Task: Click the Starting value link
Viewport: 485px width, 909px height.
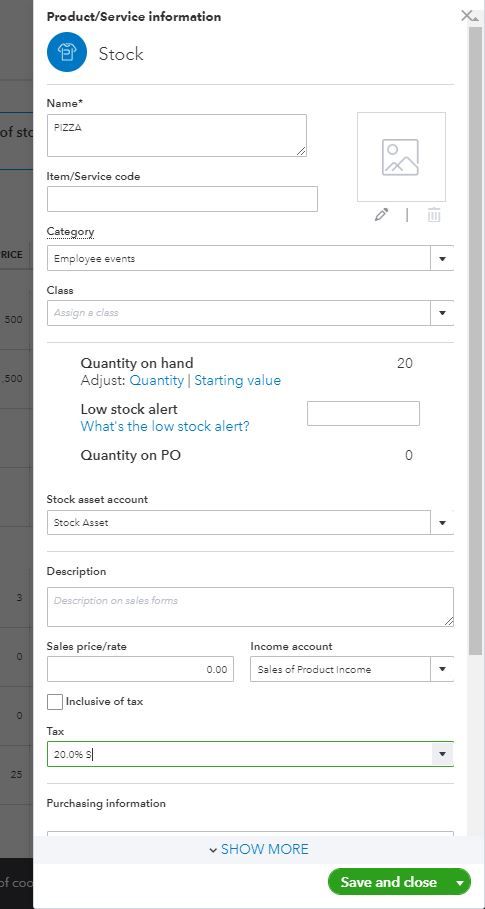Action: tap(238, 380)
